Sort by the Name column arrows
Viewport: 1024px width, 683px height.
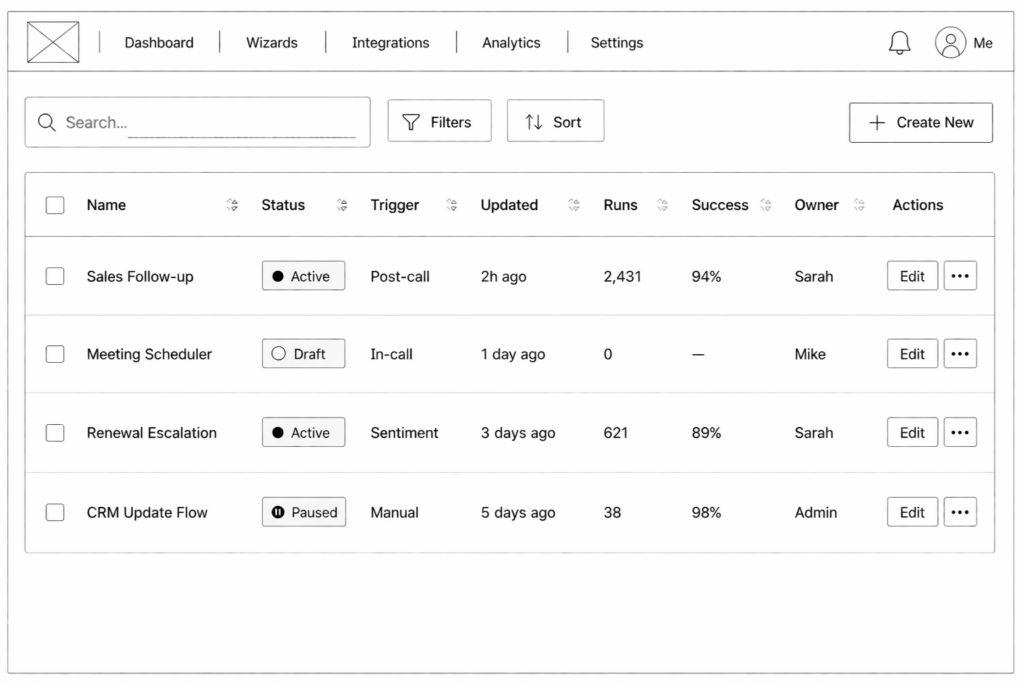tap(232, 205)
